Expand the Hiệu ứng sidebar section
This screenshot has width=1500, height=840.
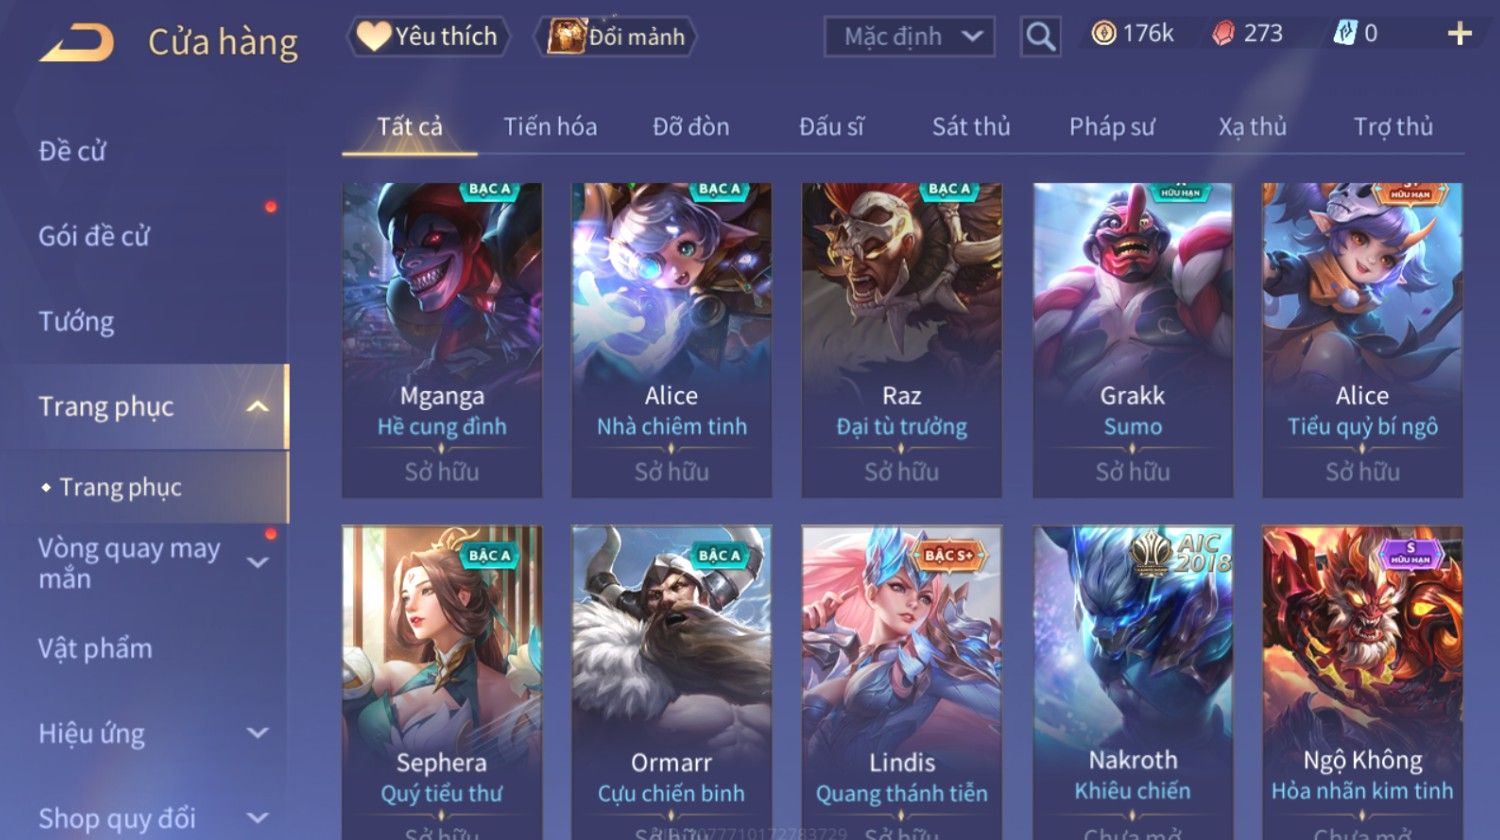pyautogui.click(x=257, y=733)
